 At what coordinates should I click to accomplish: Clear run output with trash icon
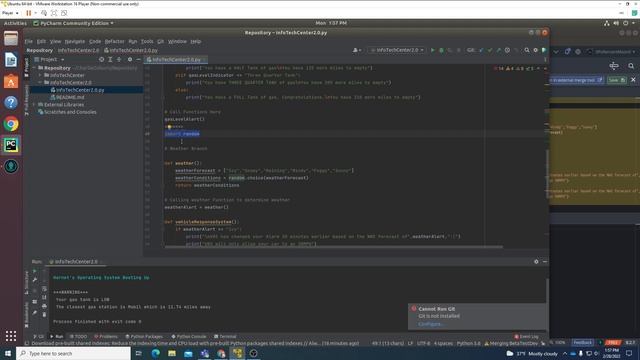(44, 314)
